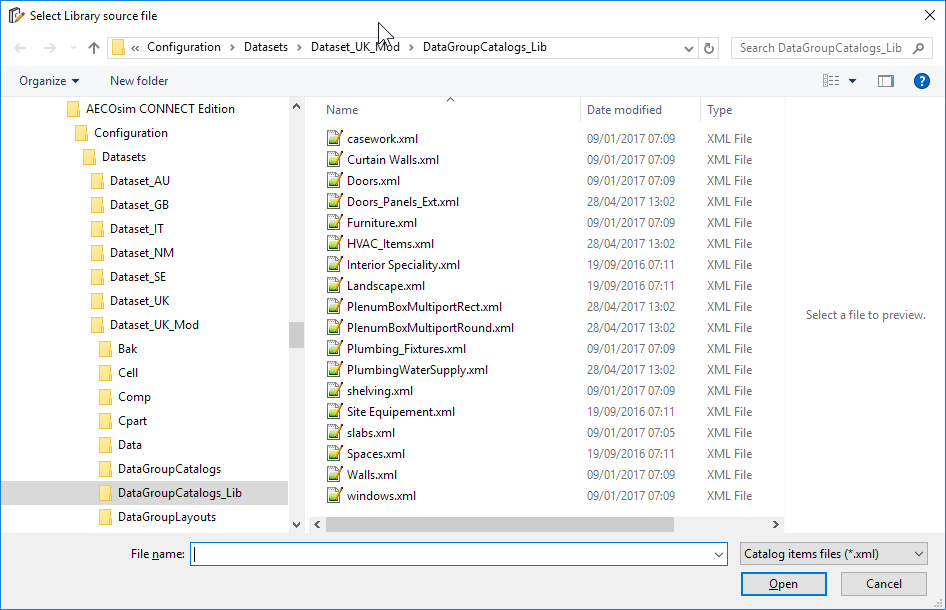Select PlenumBoxMultiportRound.xml file name
946x610 pixels.
(430, 328)
